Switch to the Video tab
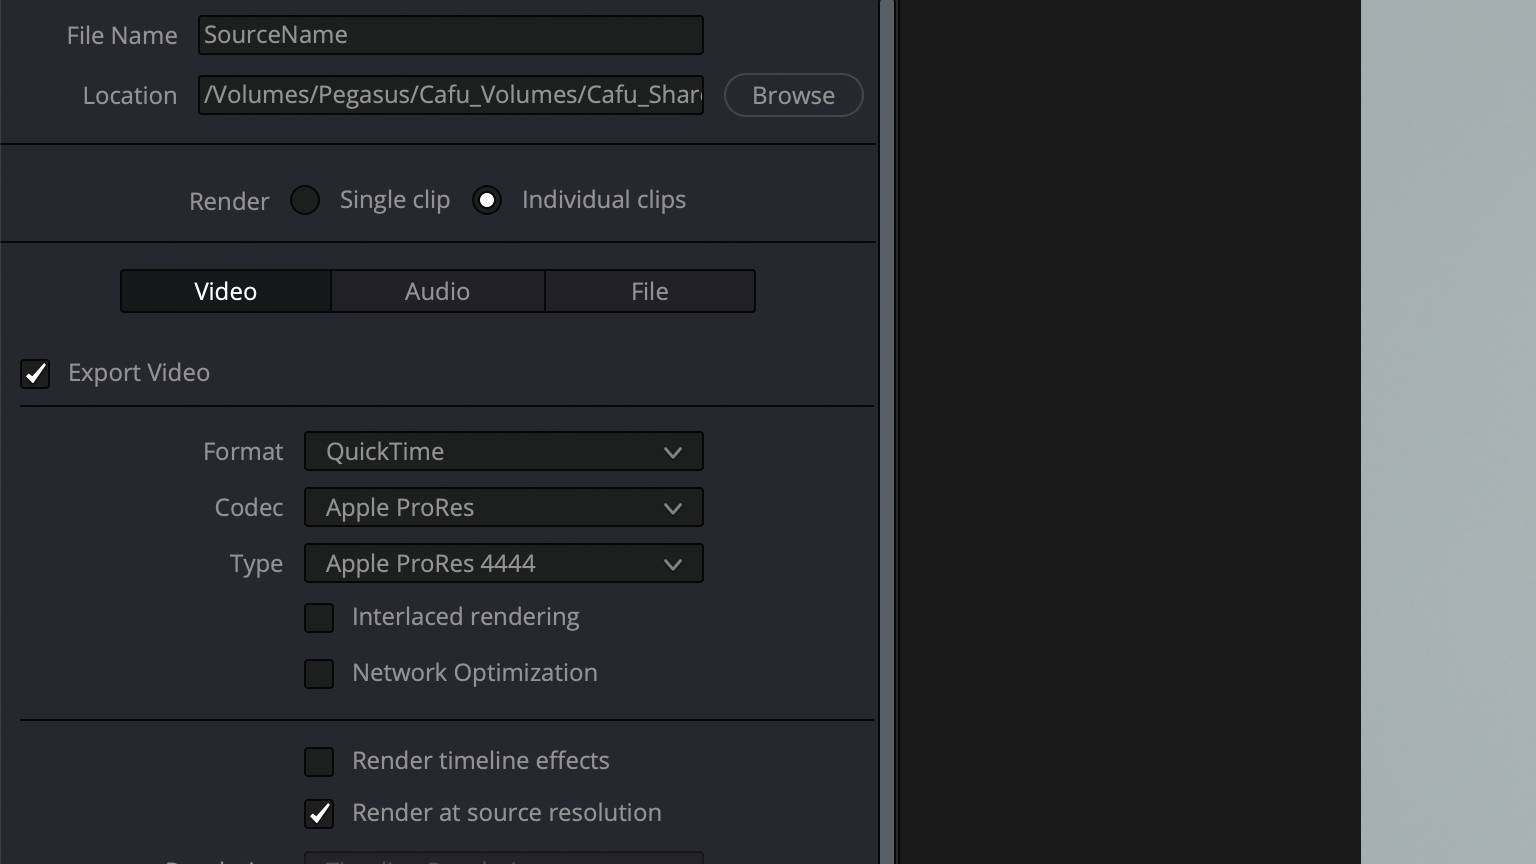The height and width of the screenshot is (864, 1536). [x=226, y=291]
